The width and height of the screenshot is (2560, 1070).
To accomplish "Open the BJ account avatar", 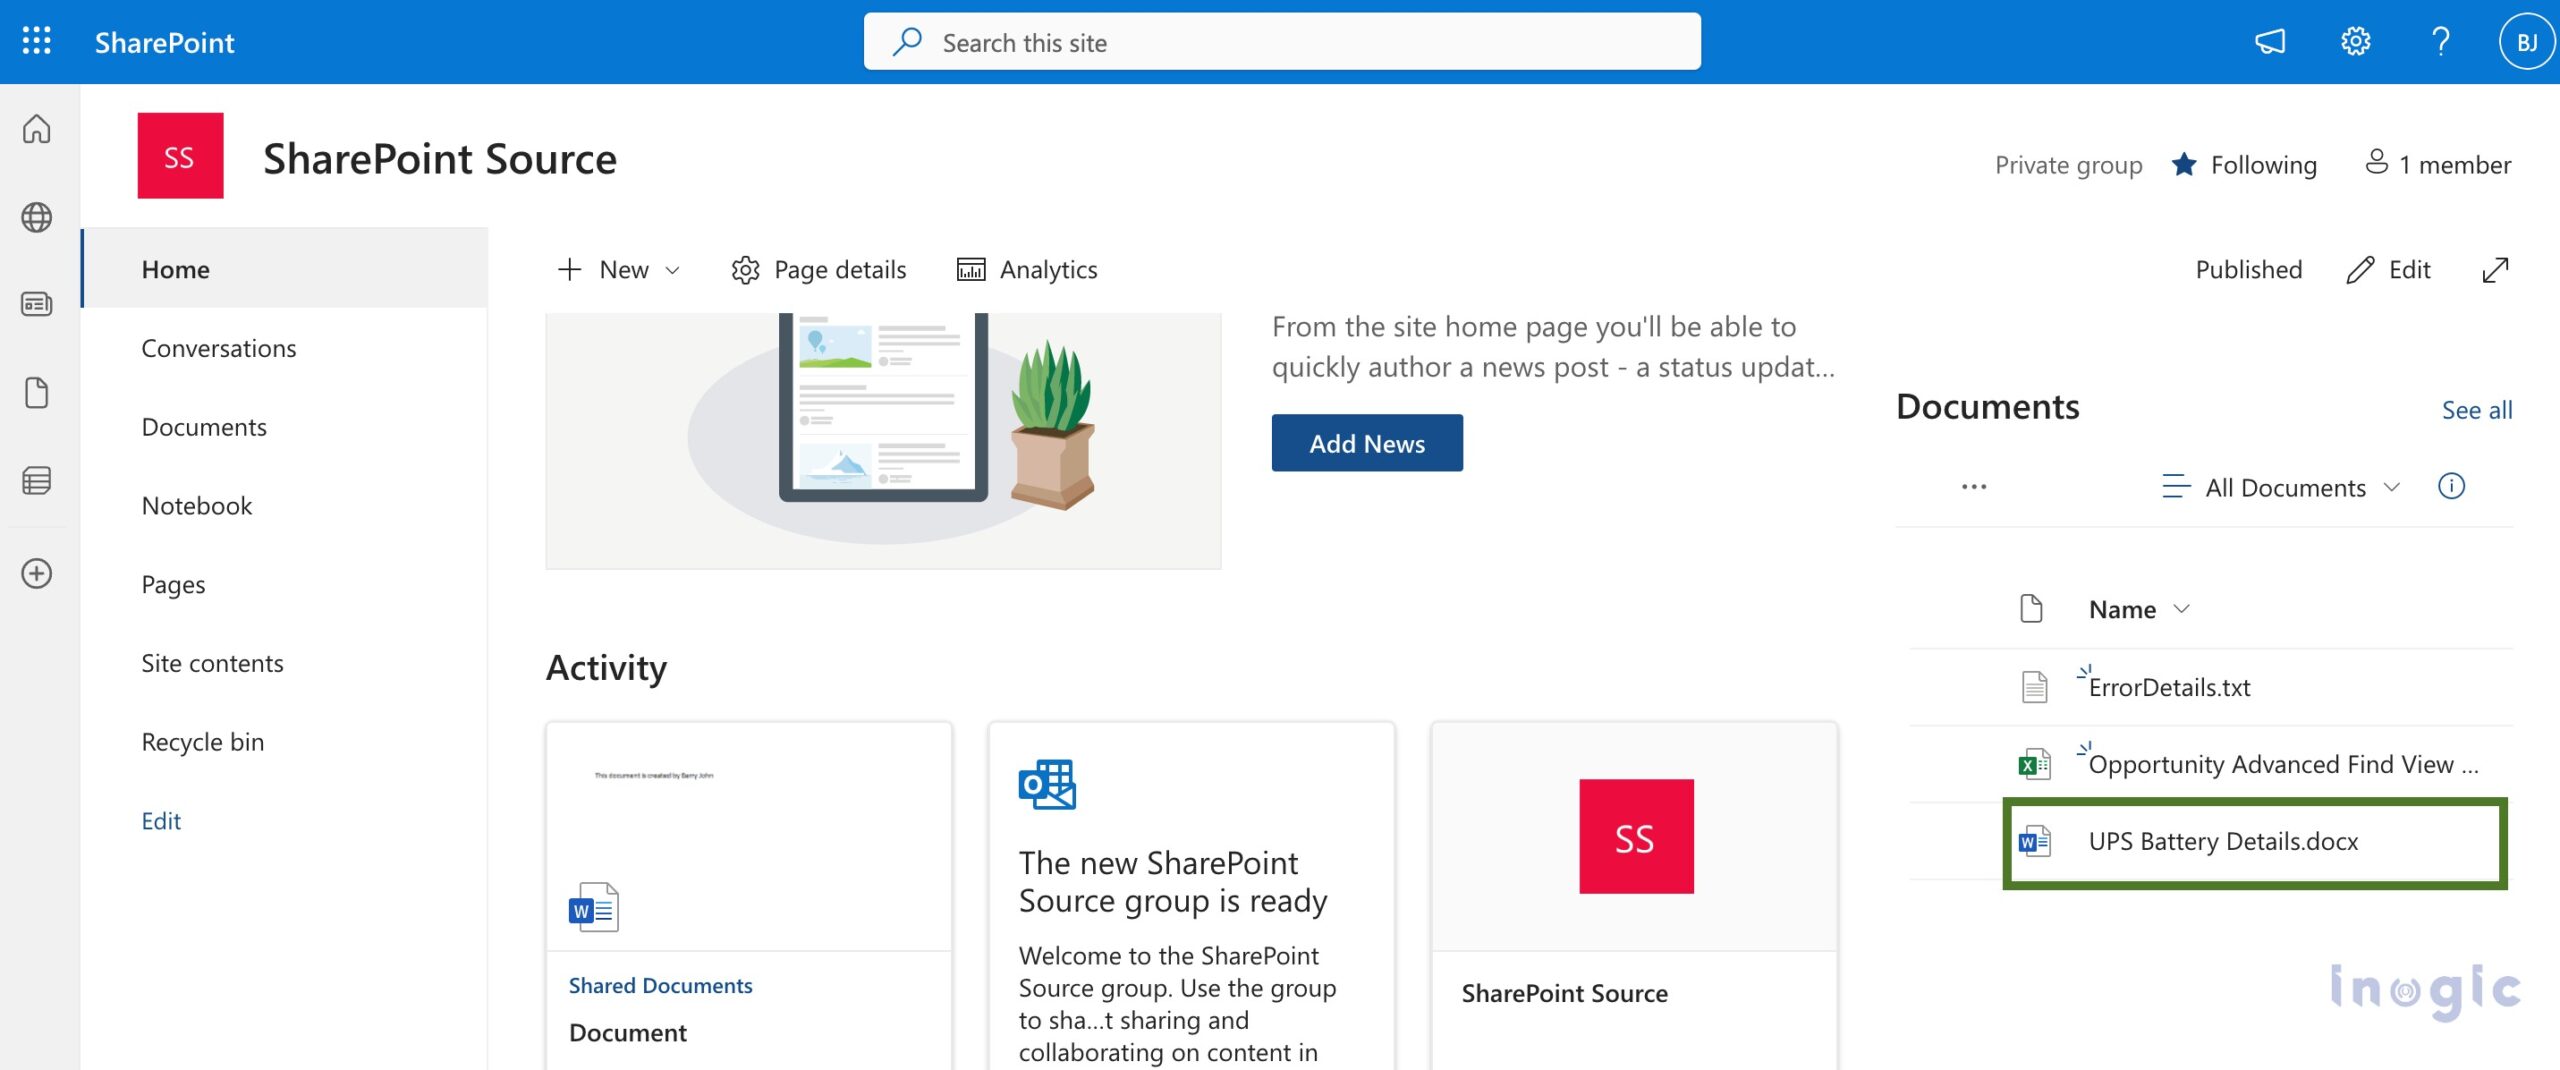I will 2527,42.
